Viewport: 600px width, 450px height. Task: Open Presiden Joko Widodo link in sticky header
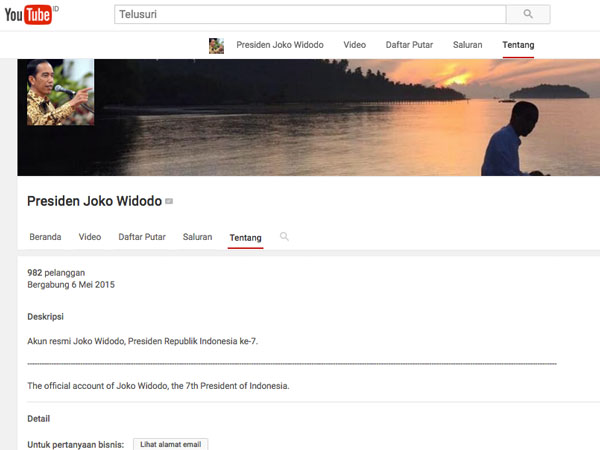(x=280, y=45)
